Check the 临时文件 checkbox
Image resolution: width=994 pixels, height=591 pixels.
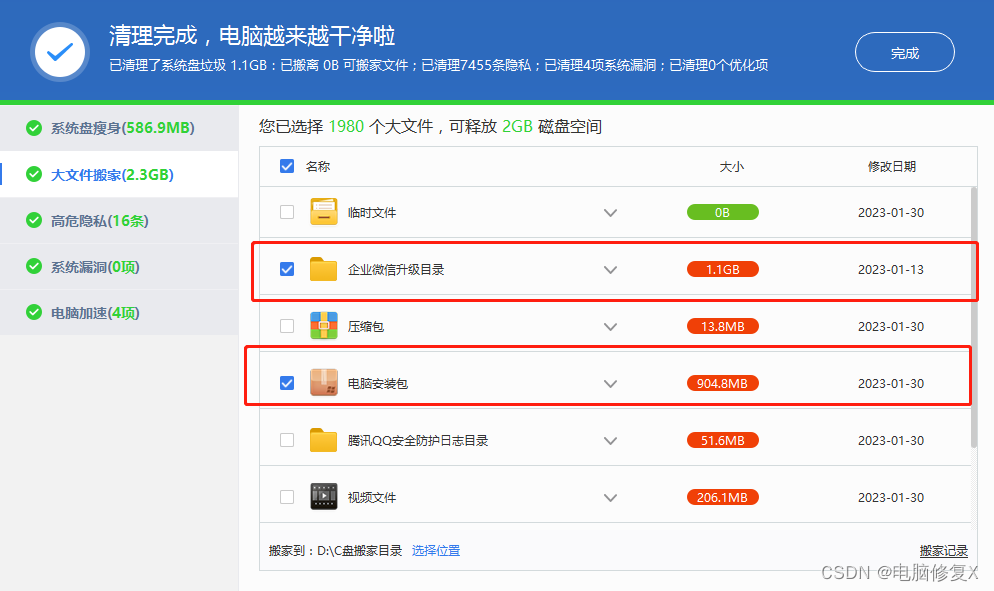point(287,212)
